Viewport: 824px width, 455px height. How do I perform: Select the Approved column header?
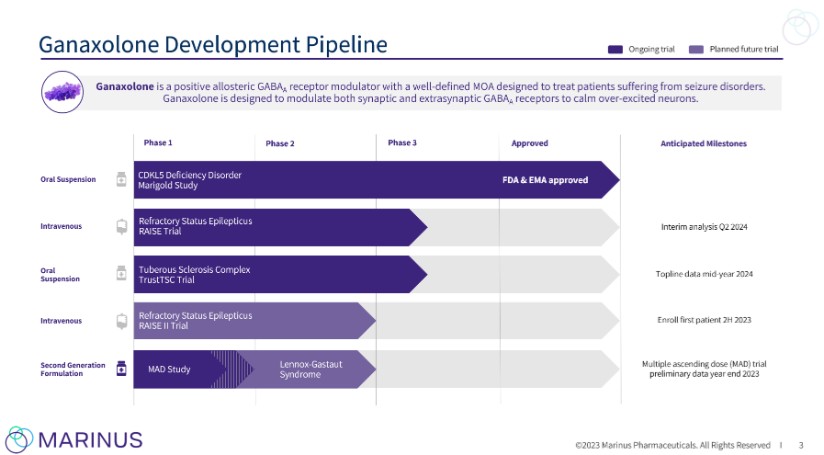click(529, 144)
